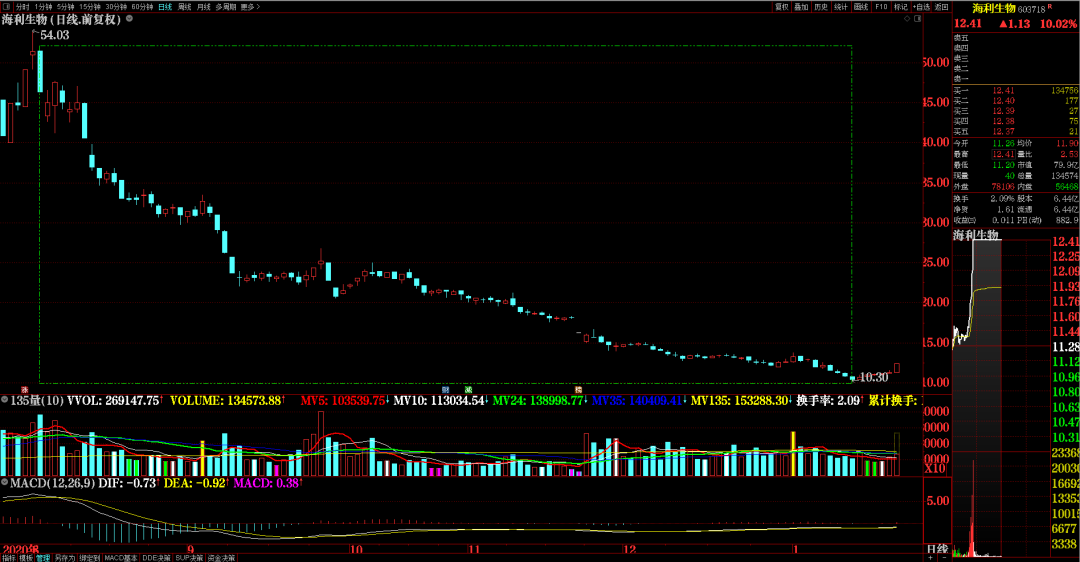Image resolution: width=1080 pixels, height=562 pixels.
Task: Click the settings dot before 135量(10)
Action: 5,400
